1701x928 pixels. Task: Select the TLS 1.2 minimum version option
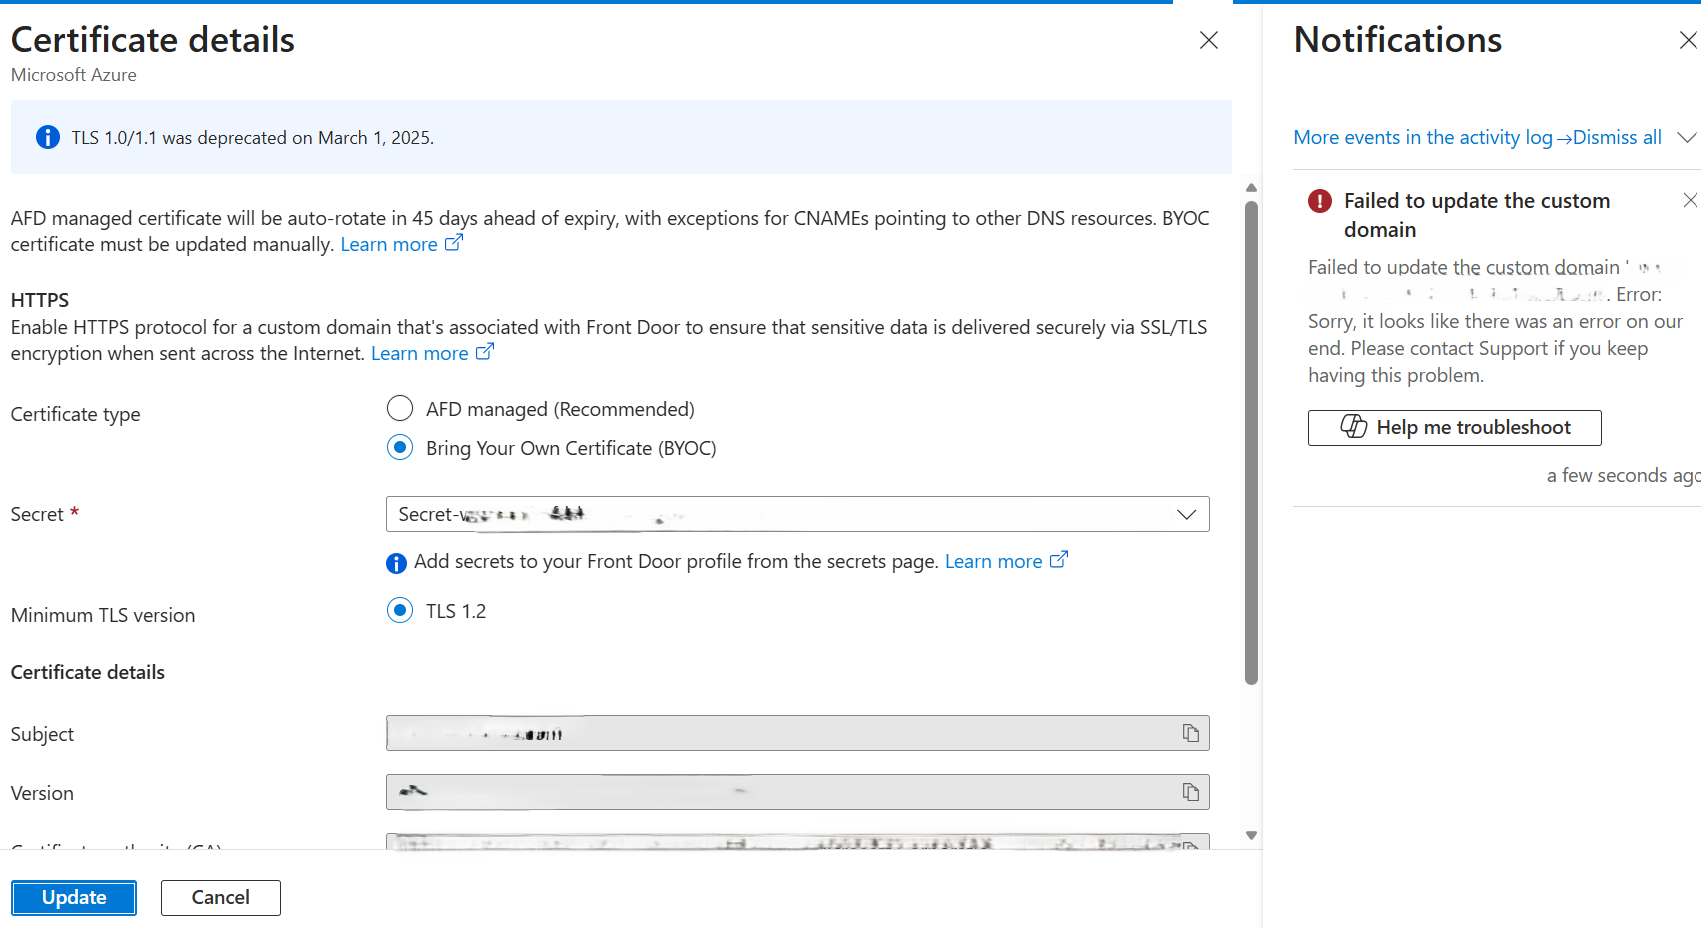coord(400,610)
